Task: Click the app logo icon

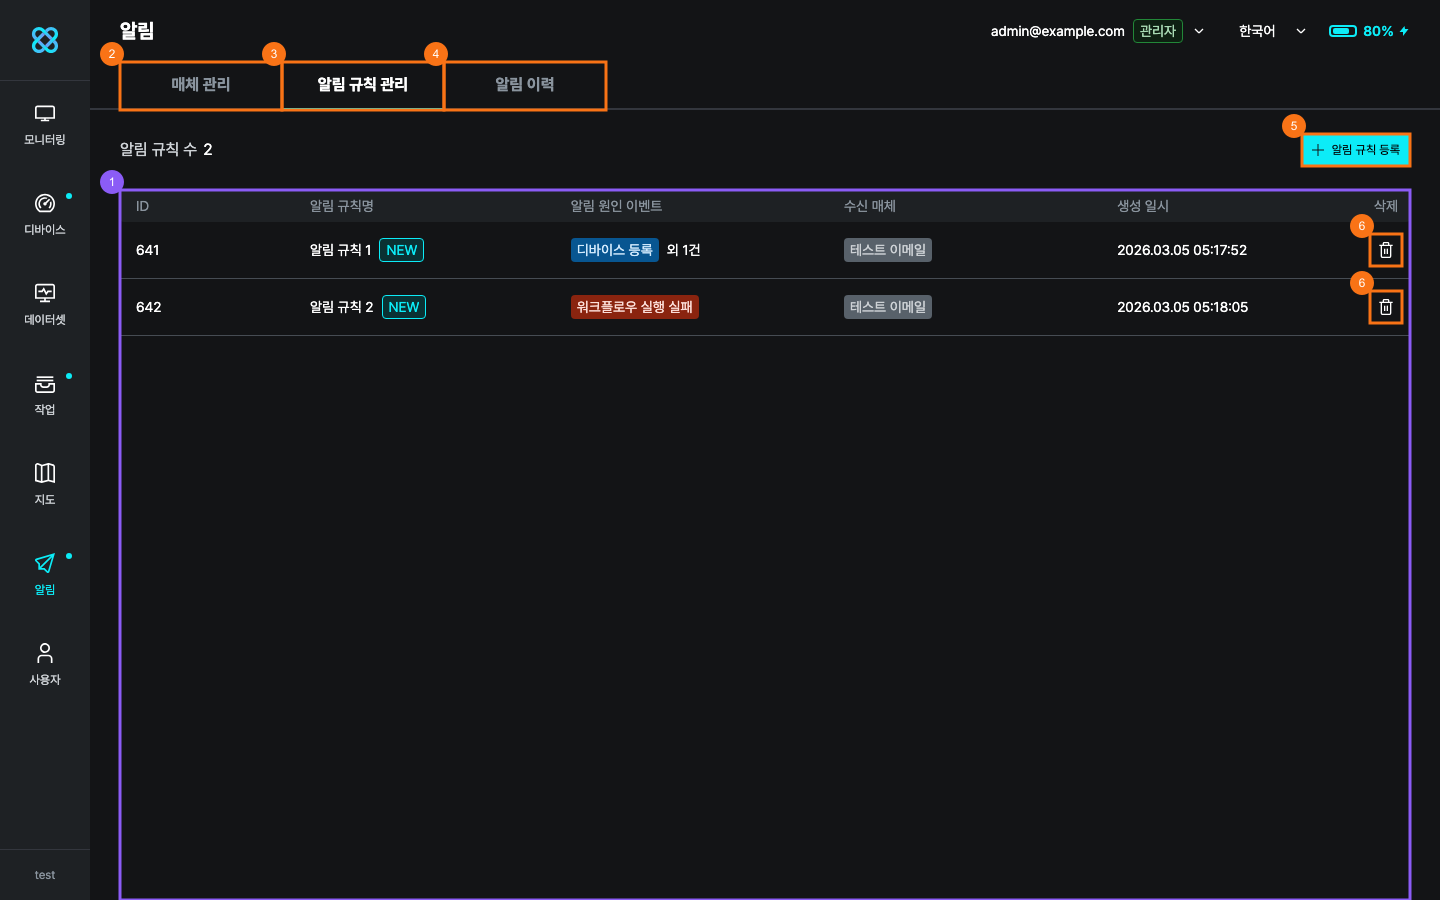Action: pyautogui.click(x=45, y=40)
